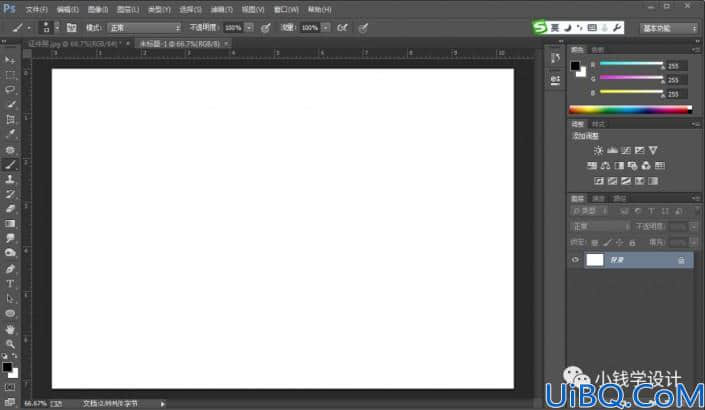Toggle lock position
Image resolution: width=705 pixels, height=410 pixels.
coord(620,243)
